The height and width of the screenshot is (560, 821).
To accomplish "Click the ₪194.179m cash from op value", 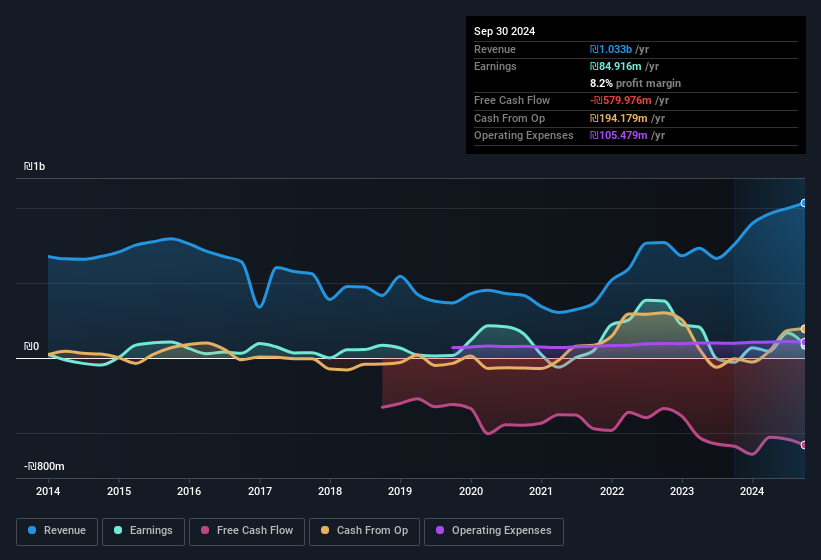I will [x=618, y=118].
